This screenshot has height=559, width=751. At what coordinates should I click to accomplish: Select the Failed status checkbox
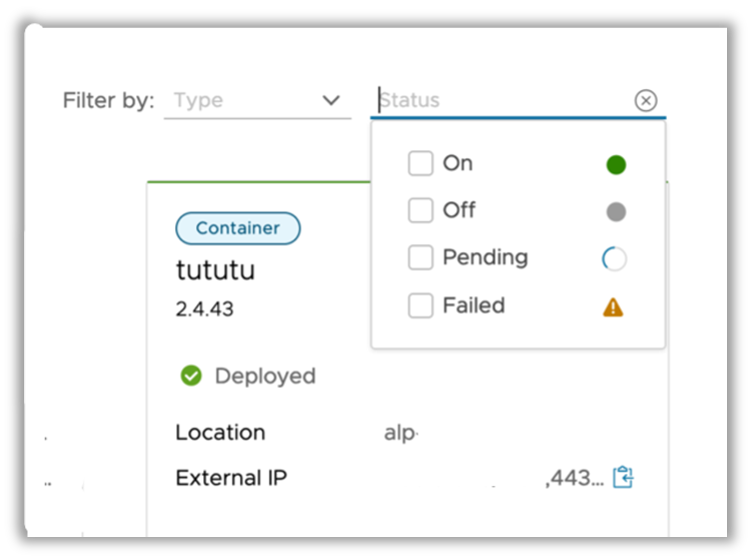[x=420, y=306]
